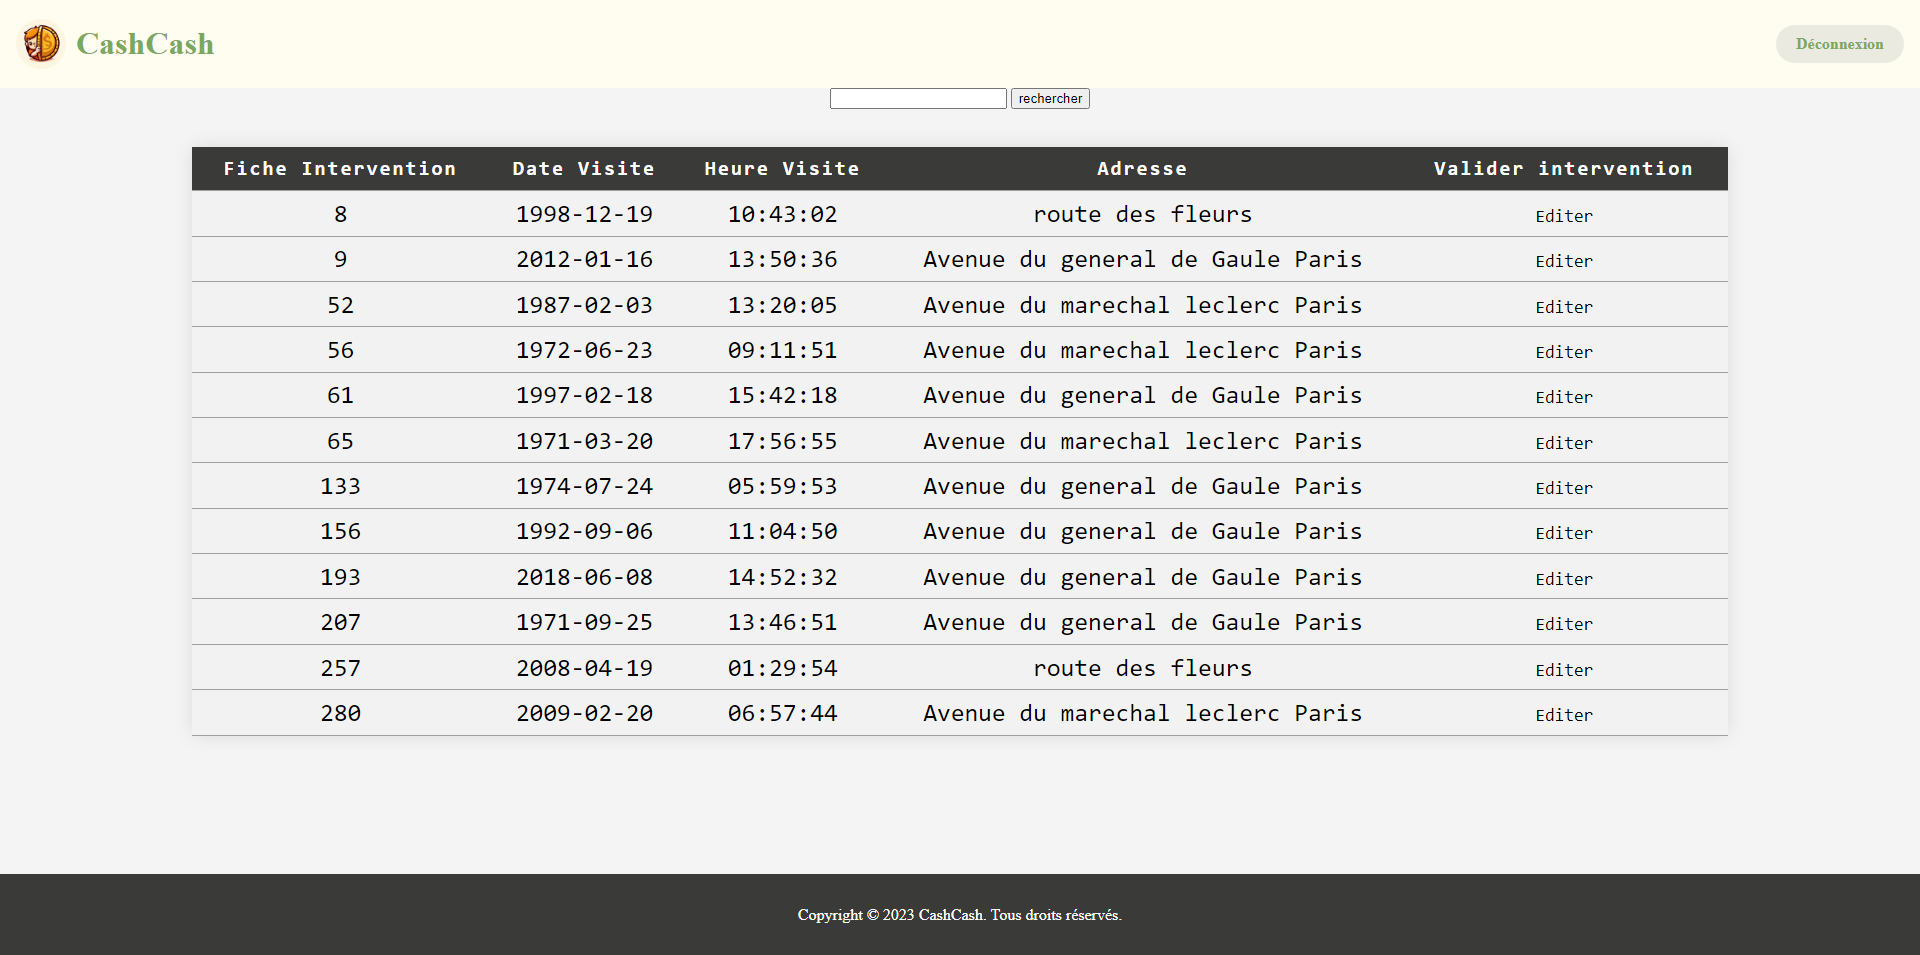Open Editer for intervention 9
The width and height of the screenshot is (1920, 955).
[x=1563, y=261]
